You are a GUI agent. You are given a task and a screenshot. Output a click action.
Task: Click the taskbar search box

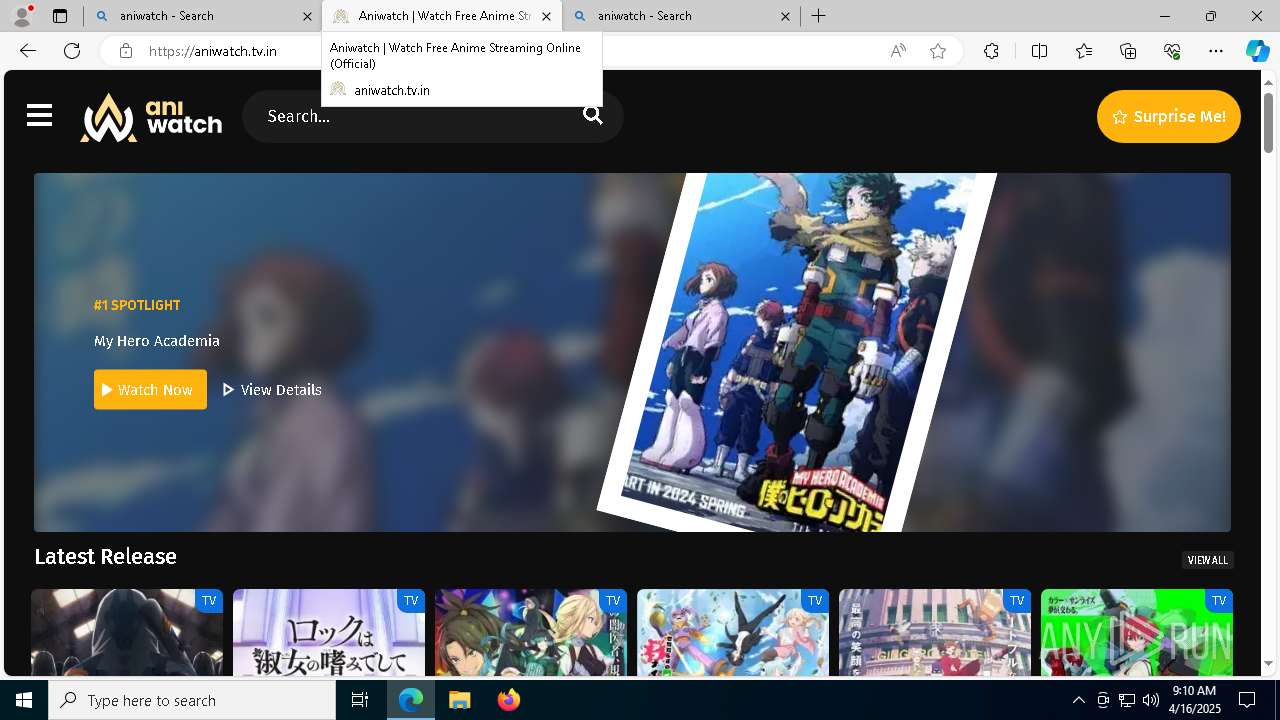coord(192,700)
